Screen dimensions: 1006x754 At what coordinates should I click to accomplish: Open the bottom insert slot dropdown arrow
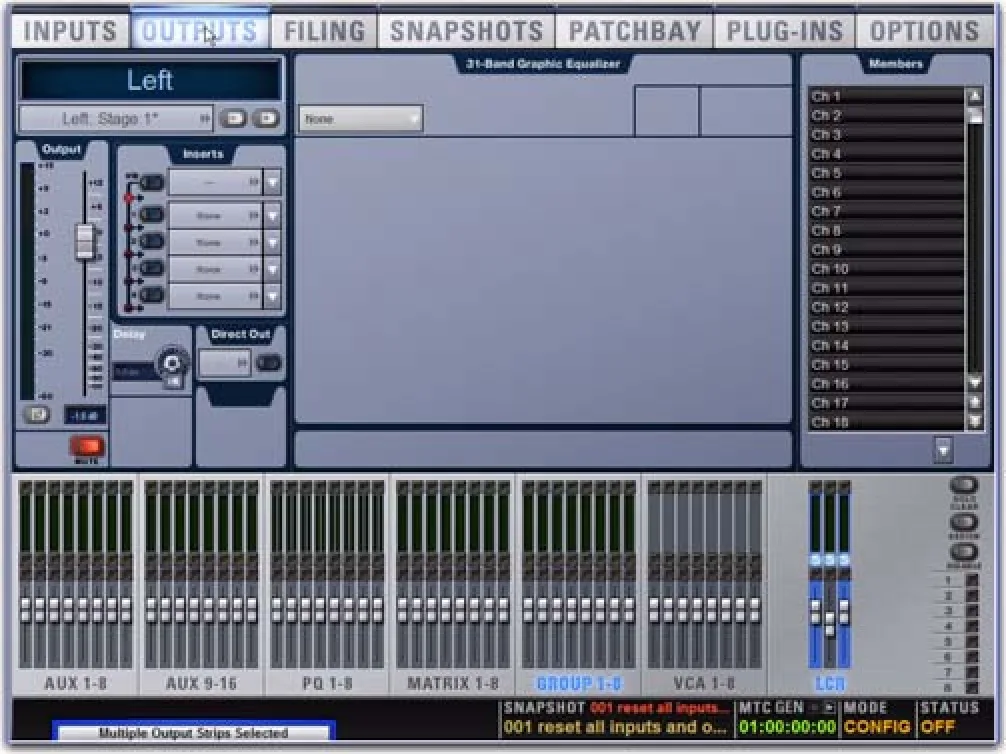272,296
